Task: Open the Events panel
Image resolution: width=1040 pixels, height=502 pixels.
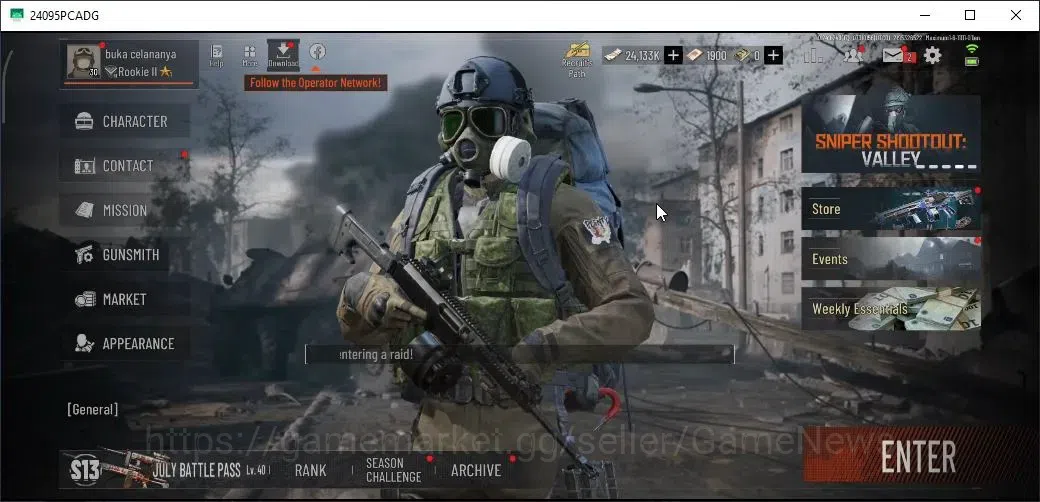Action: click(891, 259)
